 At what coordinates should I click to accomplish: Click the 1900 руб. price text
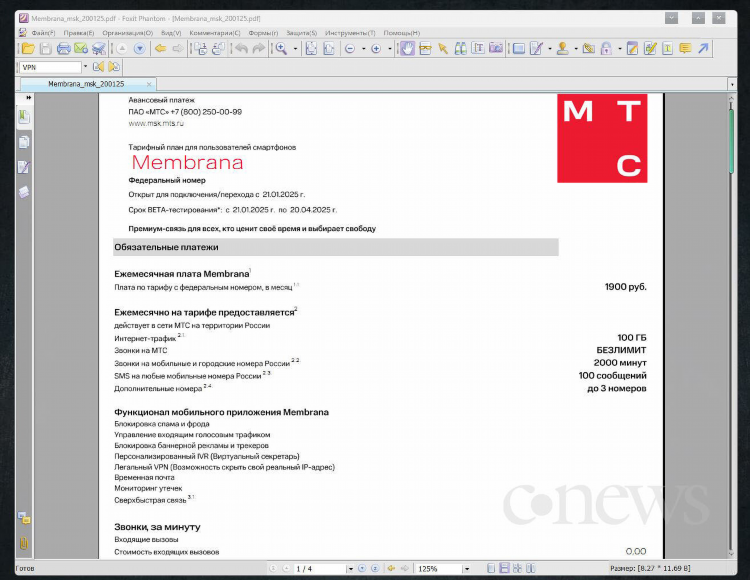(625, 287)
